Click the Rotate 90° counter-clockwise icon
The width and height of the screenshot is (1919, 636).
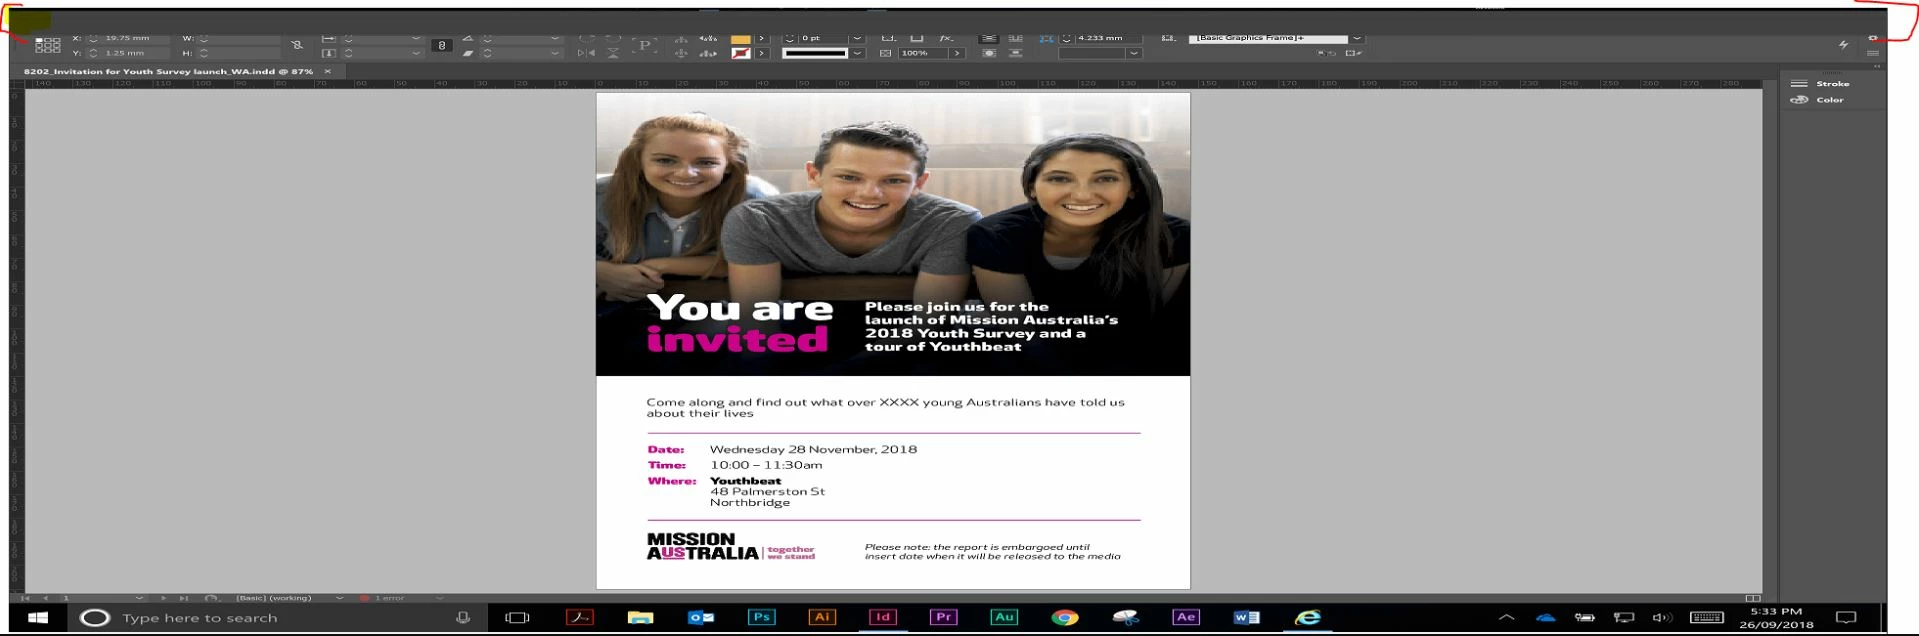click(x=612, y=38)
